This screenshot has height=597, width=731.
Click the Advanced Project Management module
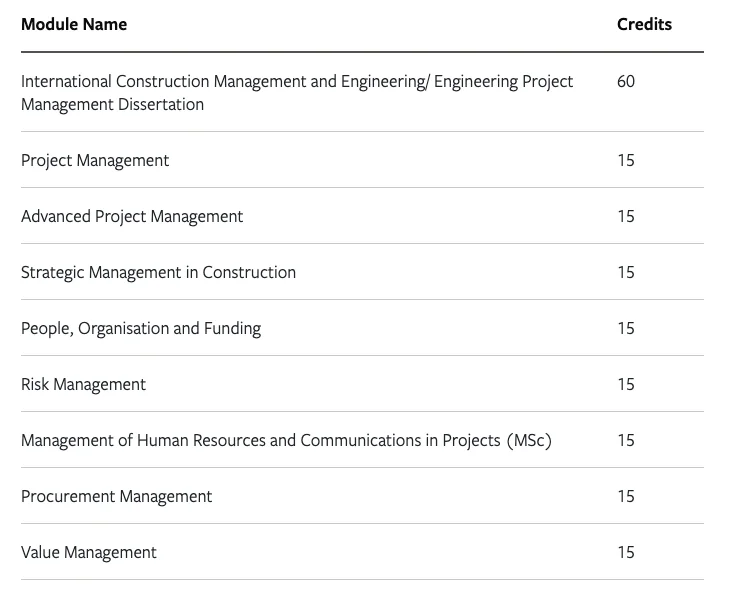pyautogui.click(x=132, y=216)
